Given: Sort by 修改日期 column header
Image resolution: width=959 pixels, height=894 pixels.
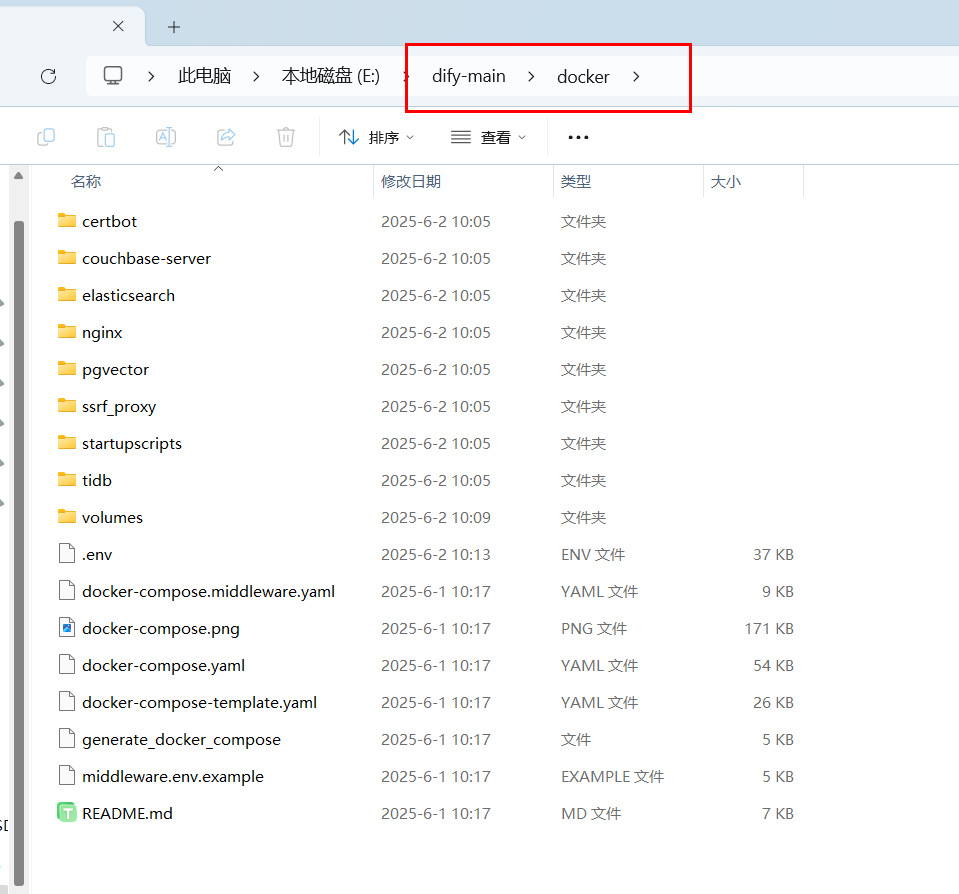Looking at the screenshot, I should coord(410,182).
